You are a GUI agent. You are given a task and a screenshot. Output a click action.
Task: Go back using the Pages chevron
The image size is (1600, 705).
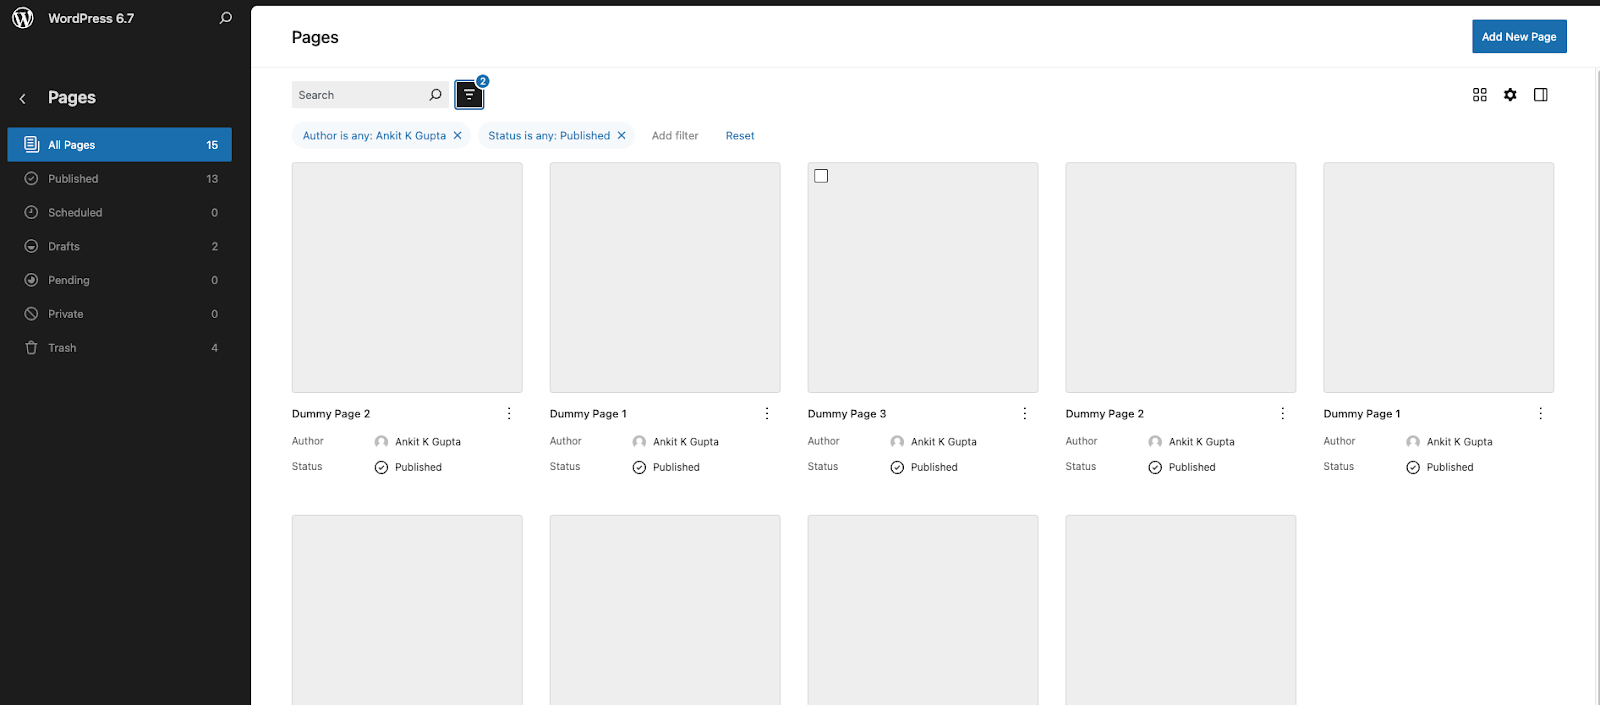click(x=23, y=98)
